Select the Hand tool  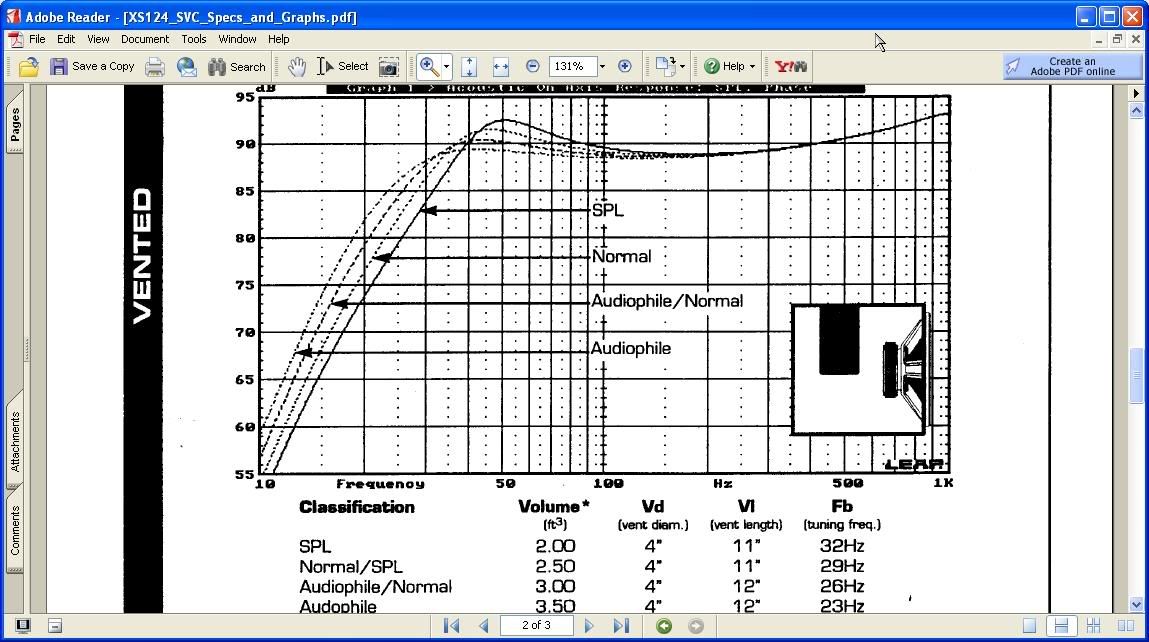297,66
